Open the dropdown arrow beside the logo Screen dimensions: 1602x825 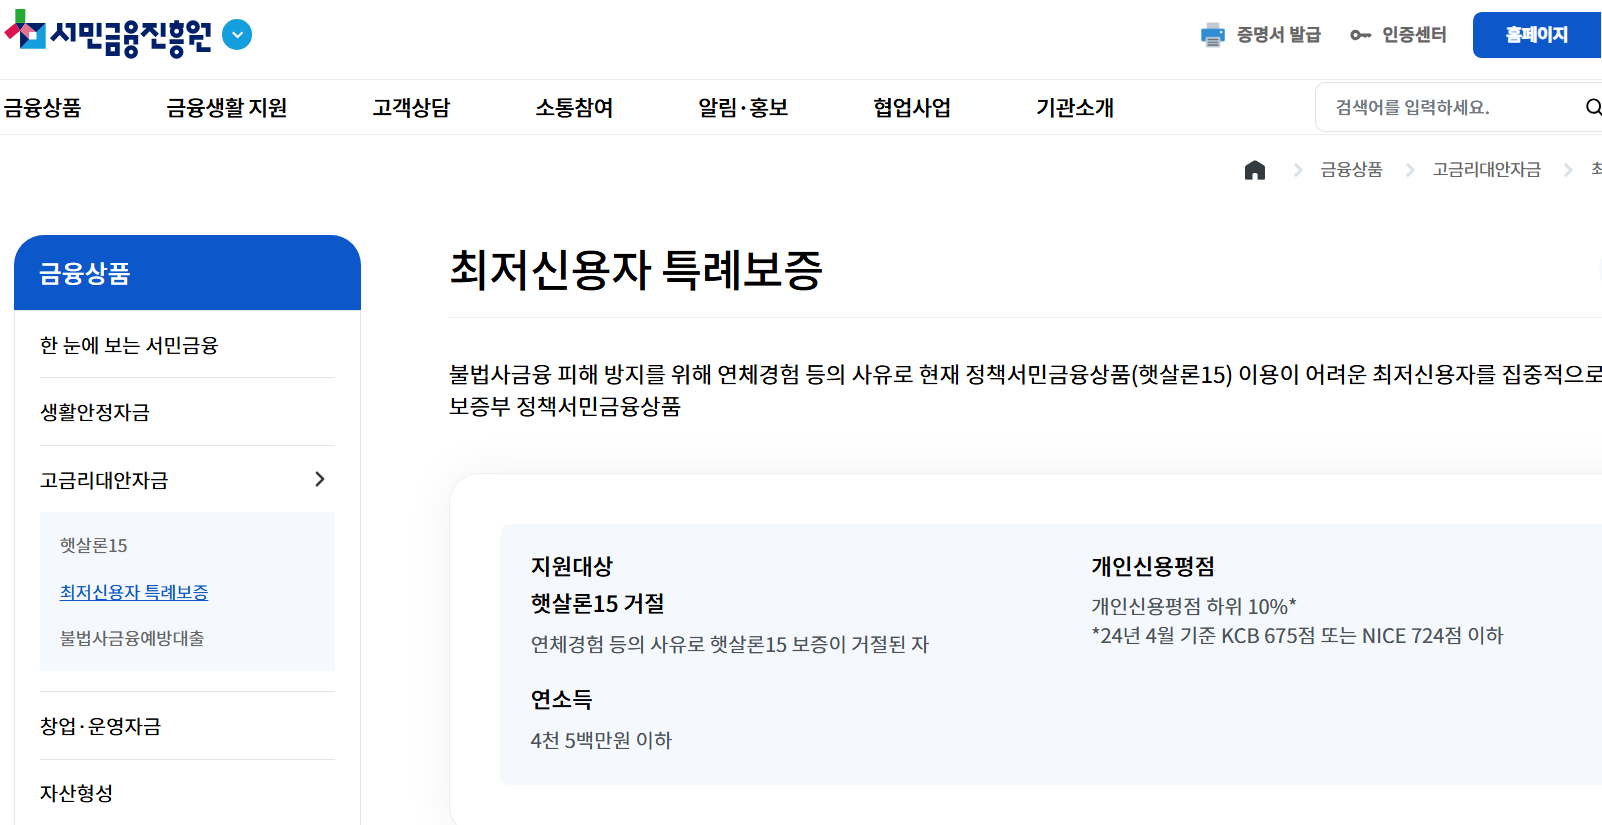[x=237, y=35]
